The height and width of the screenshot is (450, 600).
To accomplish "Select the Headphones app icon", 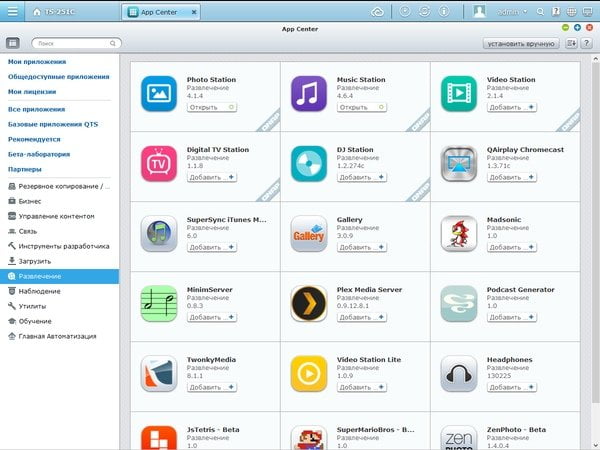I will click(459, 374).
